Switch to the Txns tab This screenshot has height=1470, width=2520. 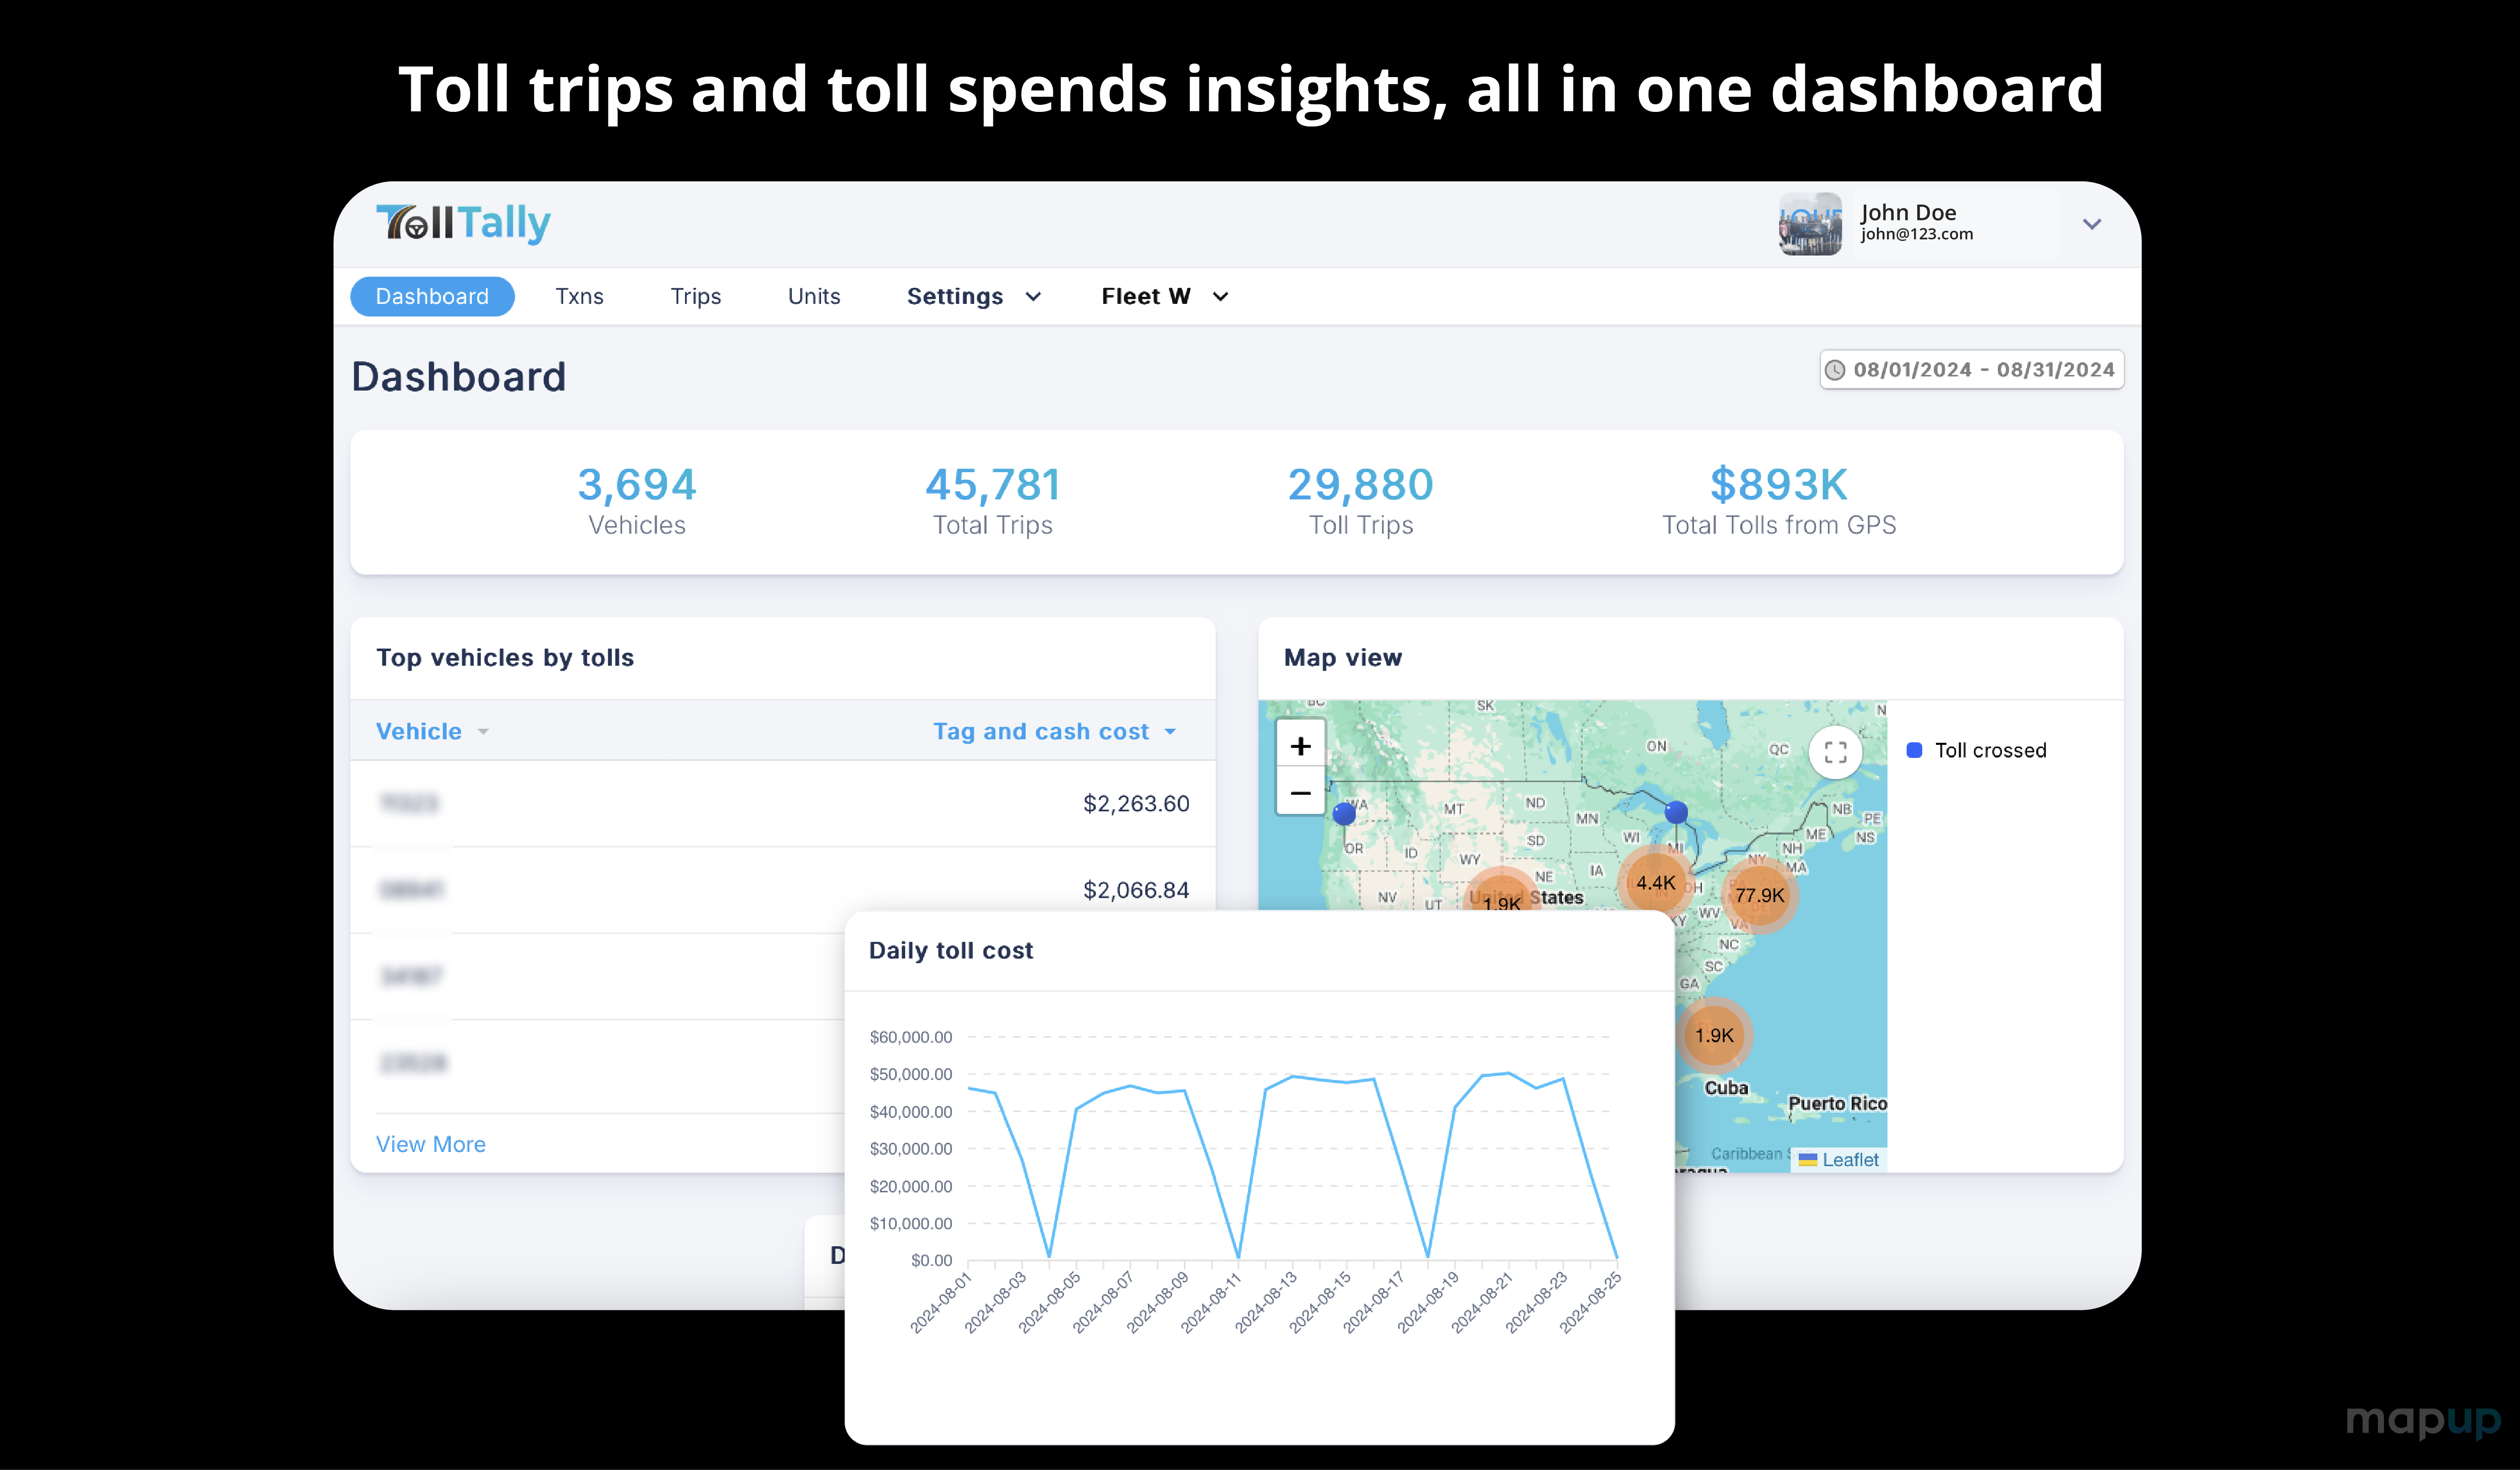579,296
